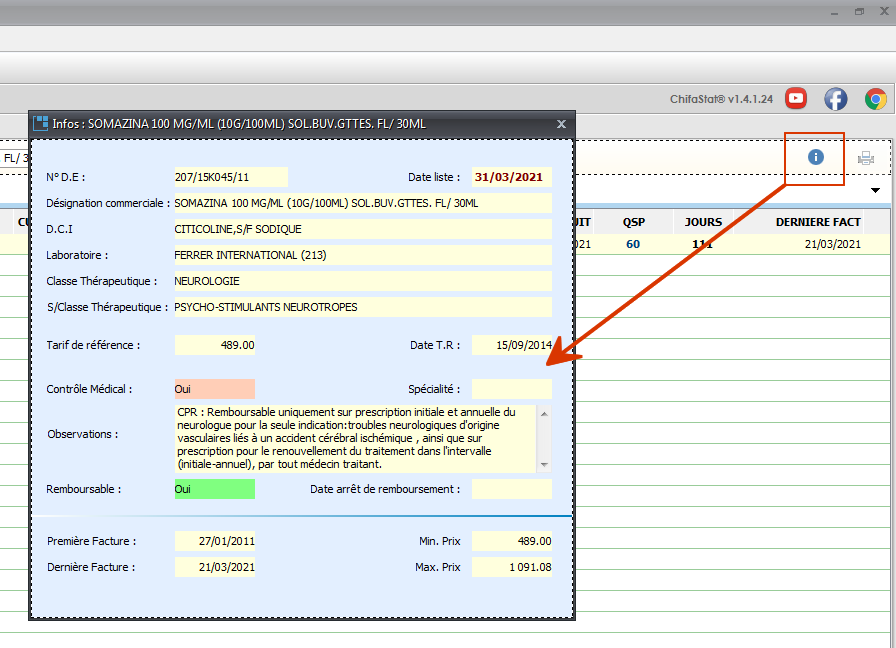This screenshot has height=648, width=896.
Task: Sort by the JOURS column header
Action: (703, 222)
